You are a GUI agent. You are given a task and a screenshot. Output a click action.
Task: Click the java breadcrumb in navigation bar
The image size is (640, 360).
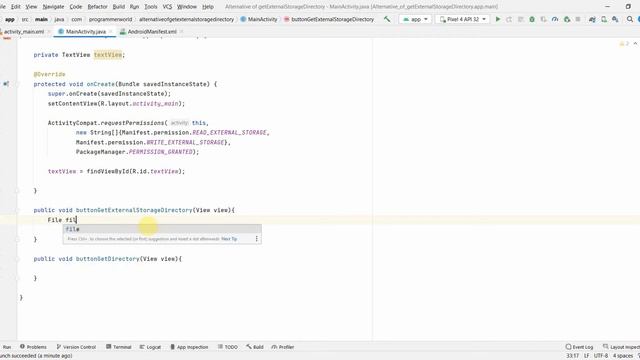[x=59, y=19]
